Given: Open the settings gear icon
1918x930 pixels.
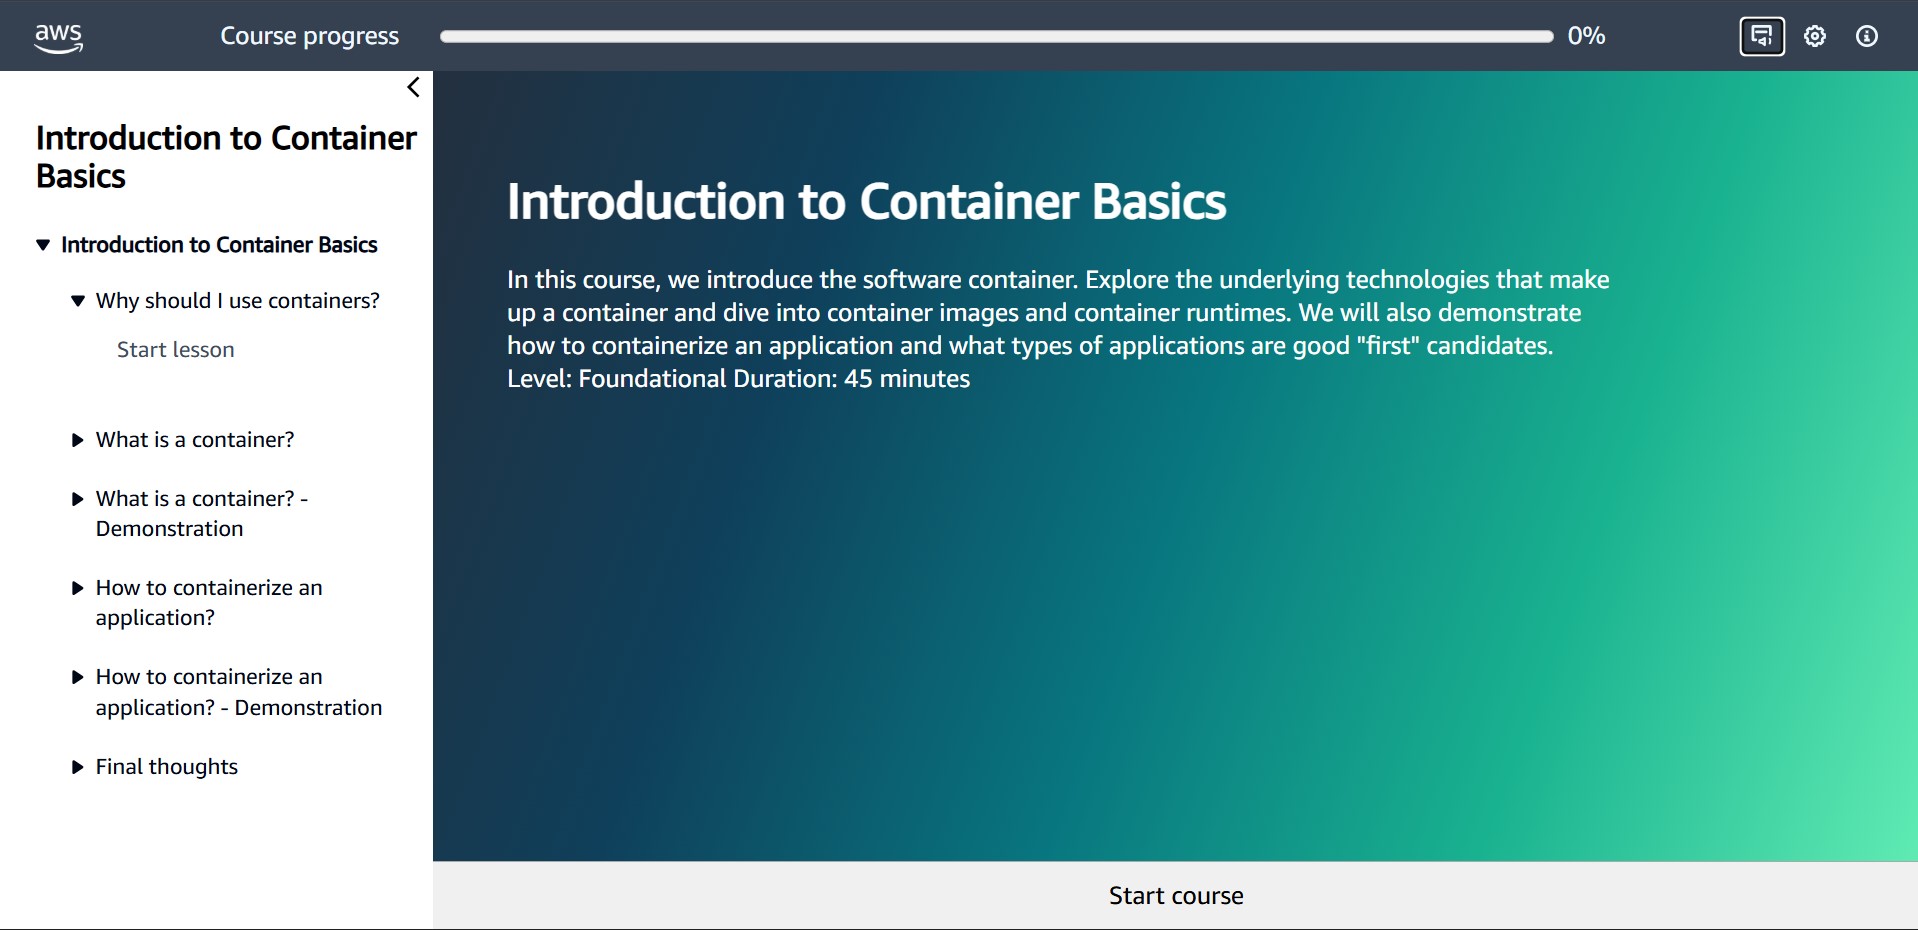Looking at the screenshot, I should 1814,37.
